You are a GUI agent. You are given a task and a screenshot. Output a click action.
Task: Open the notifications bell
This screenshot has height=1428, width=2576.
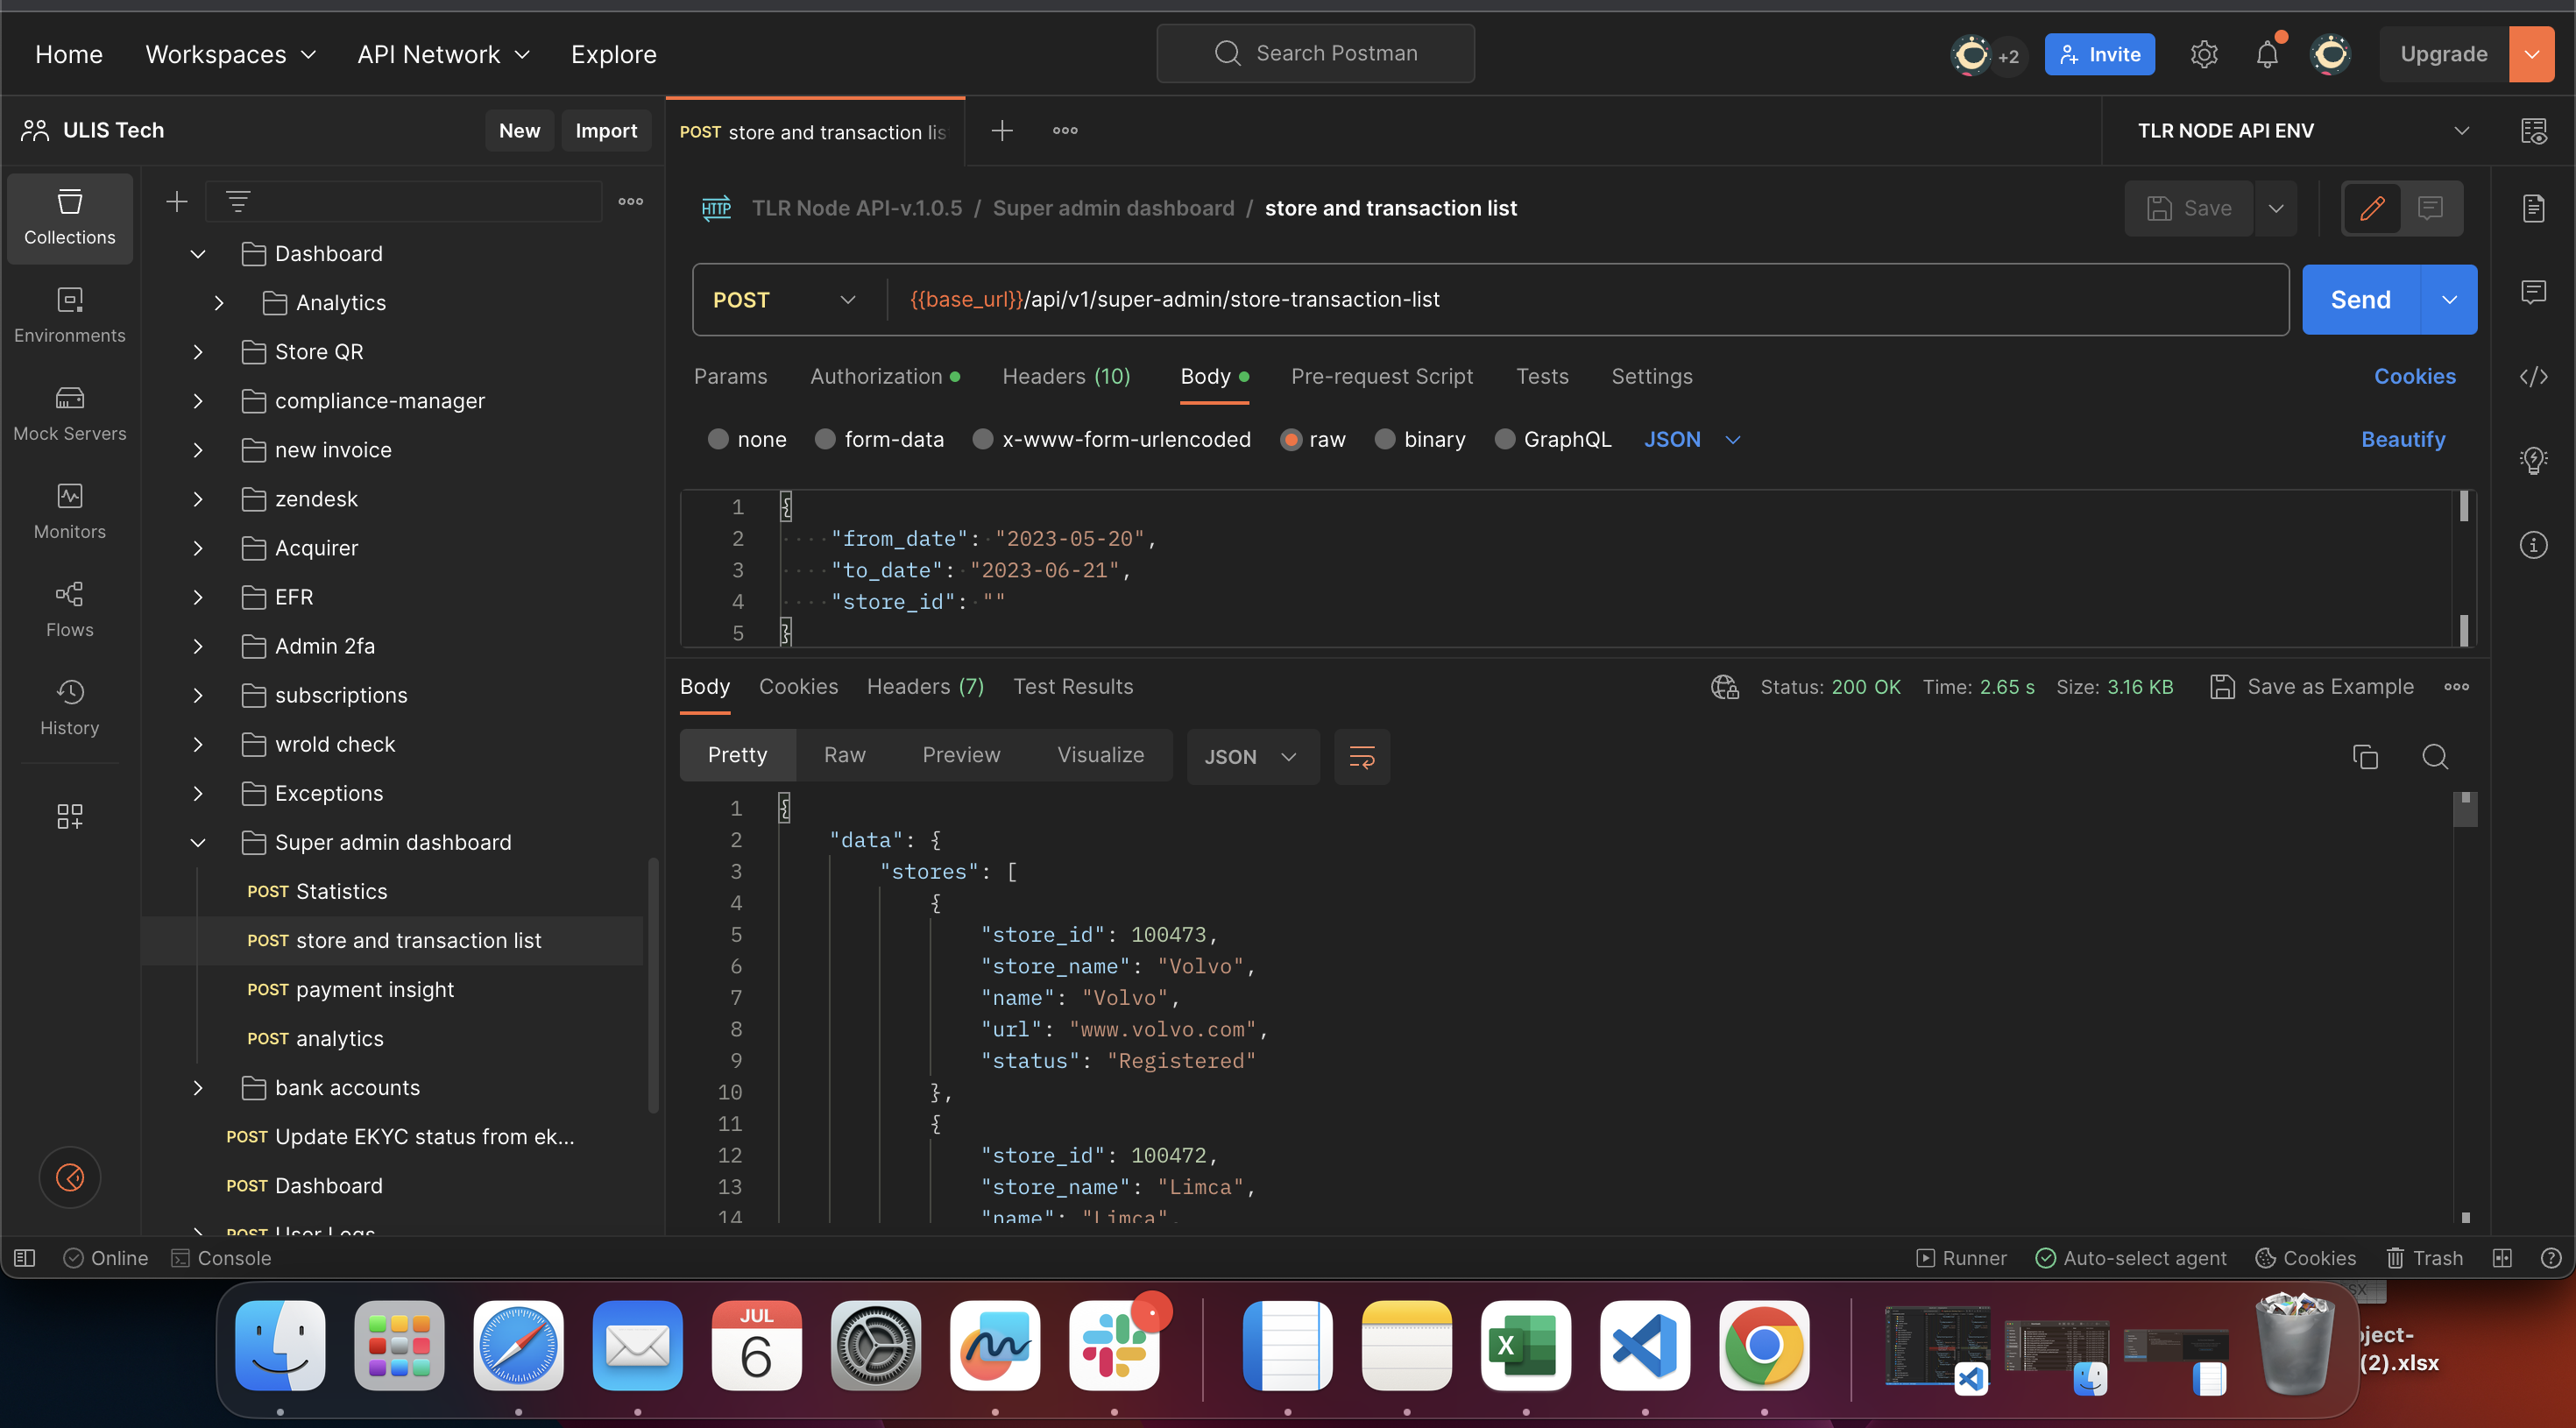(2267, 54)
